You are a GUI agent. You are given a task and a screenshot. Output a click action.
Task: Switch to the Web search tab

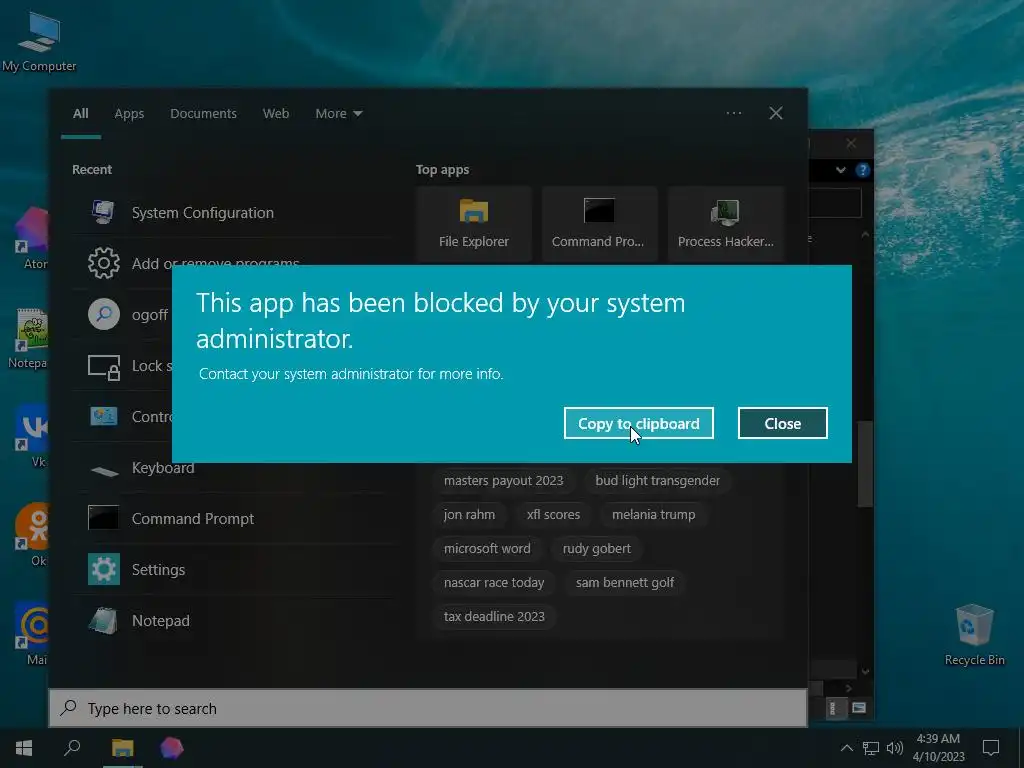(x=276, y=113)
